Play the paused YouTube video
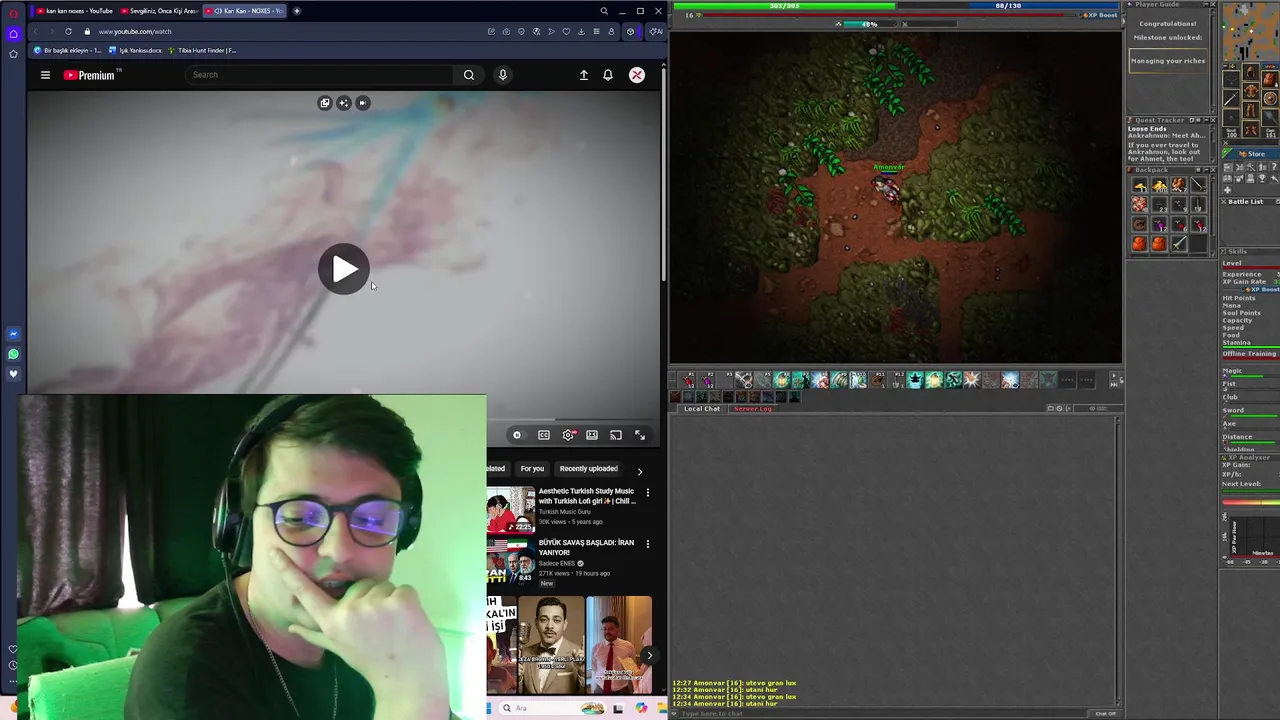This screenshot has width=1280, height=720. tap(344, 269)
